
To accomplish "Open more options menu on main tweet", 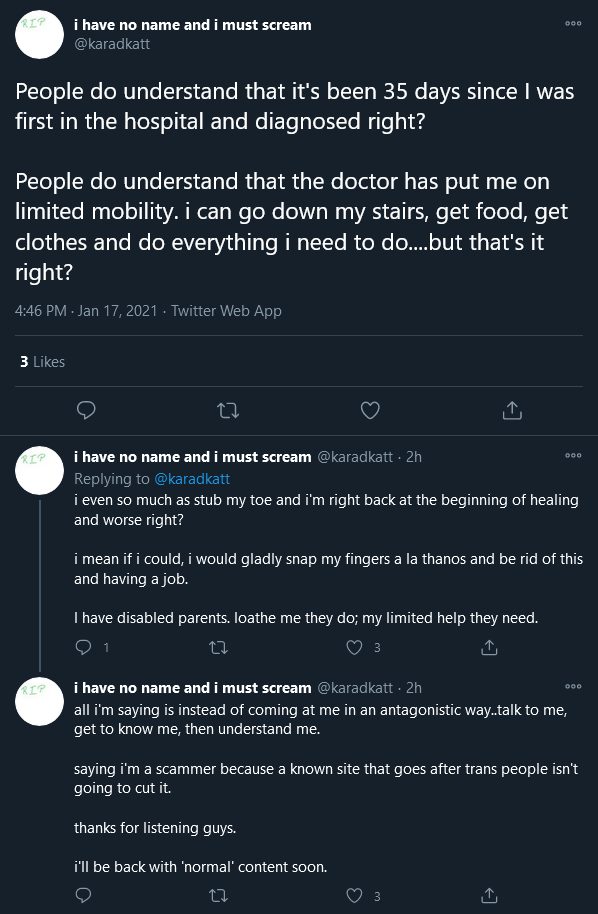I will click(x=573, y=24).
